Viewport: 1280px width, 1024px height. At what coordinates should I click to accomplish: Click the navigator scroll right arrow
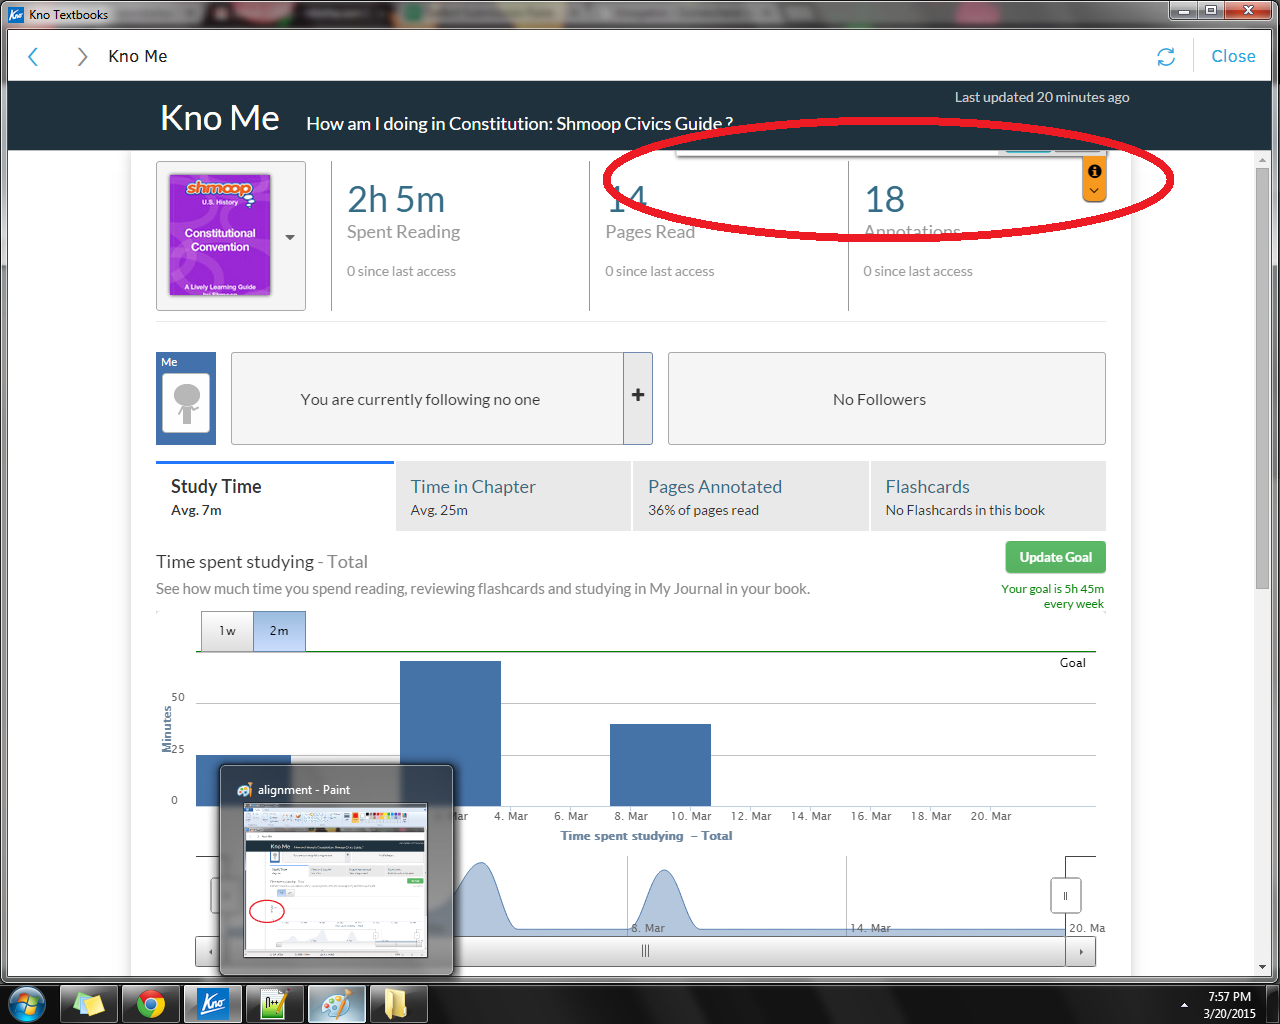[1081, 951]
